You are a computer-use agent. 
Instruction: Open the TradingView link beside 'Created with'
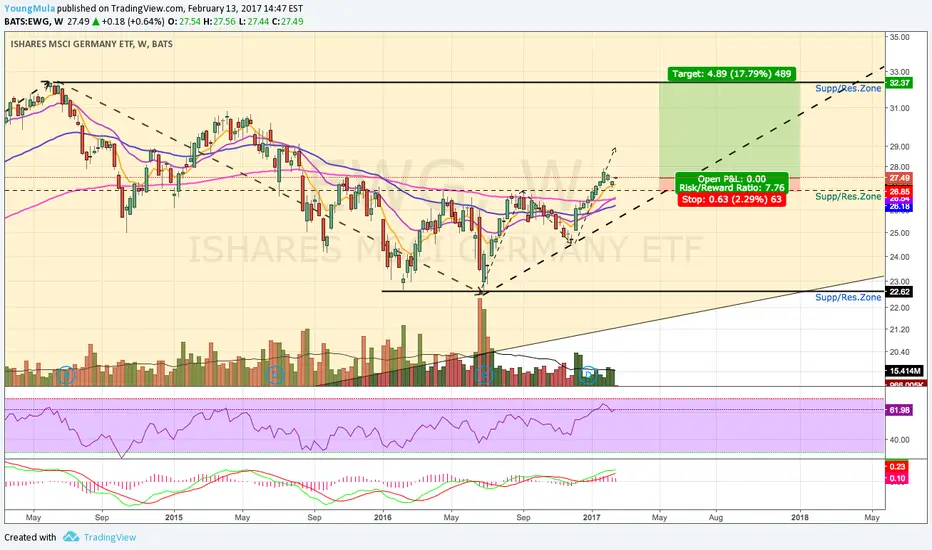109,537
